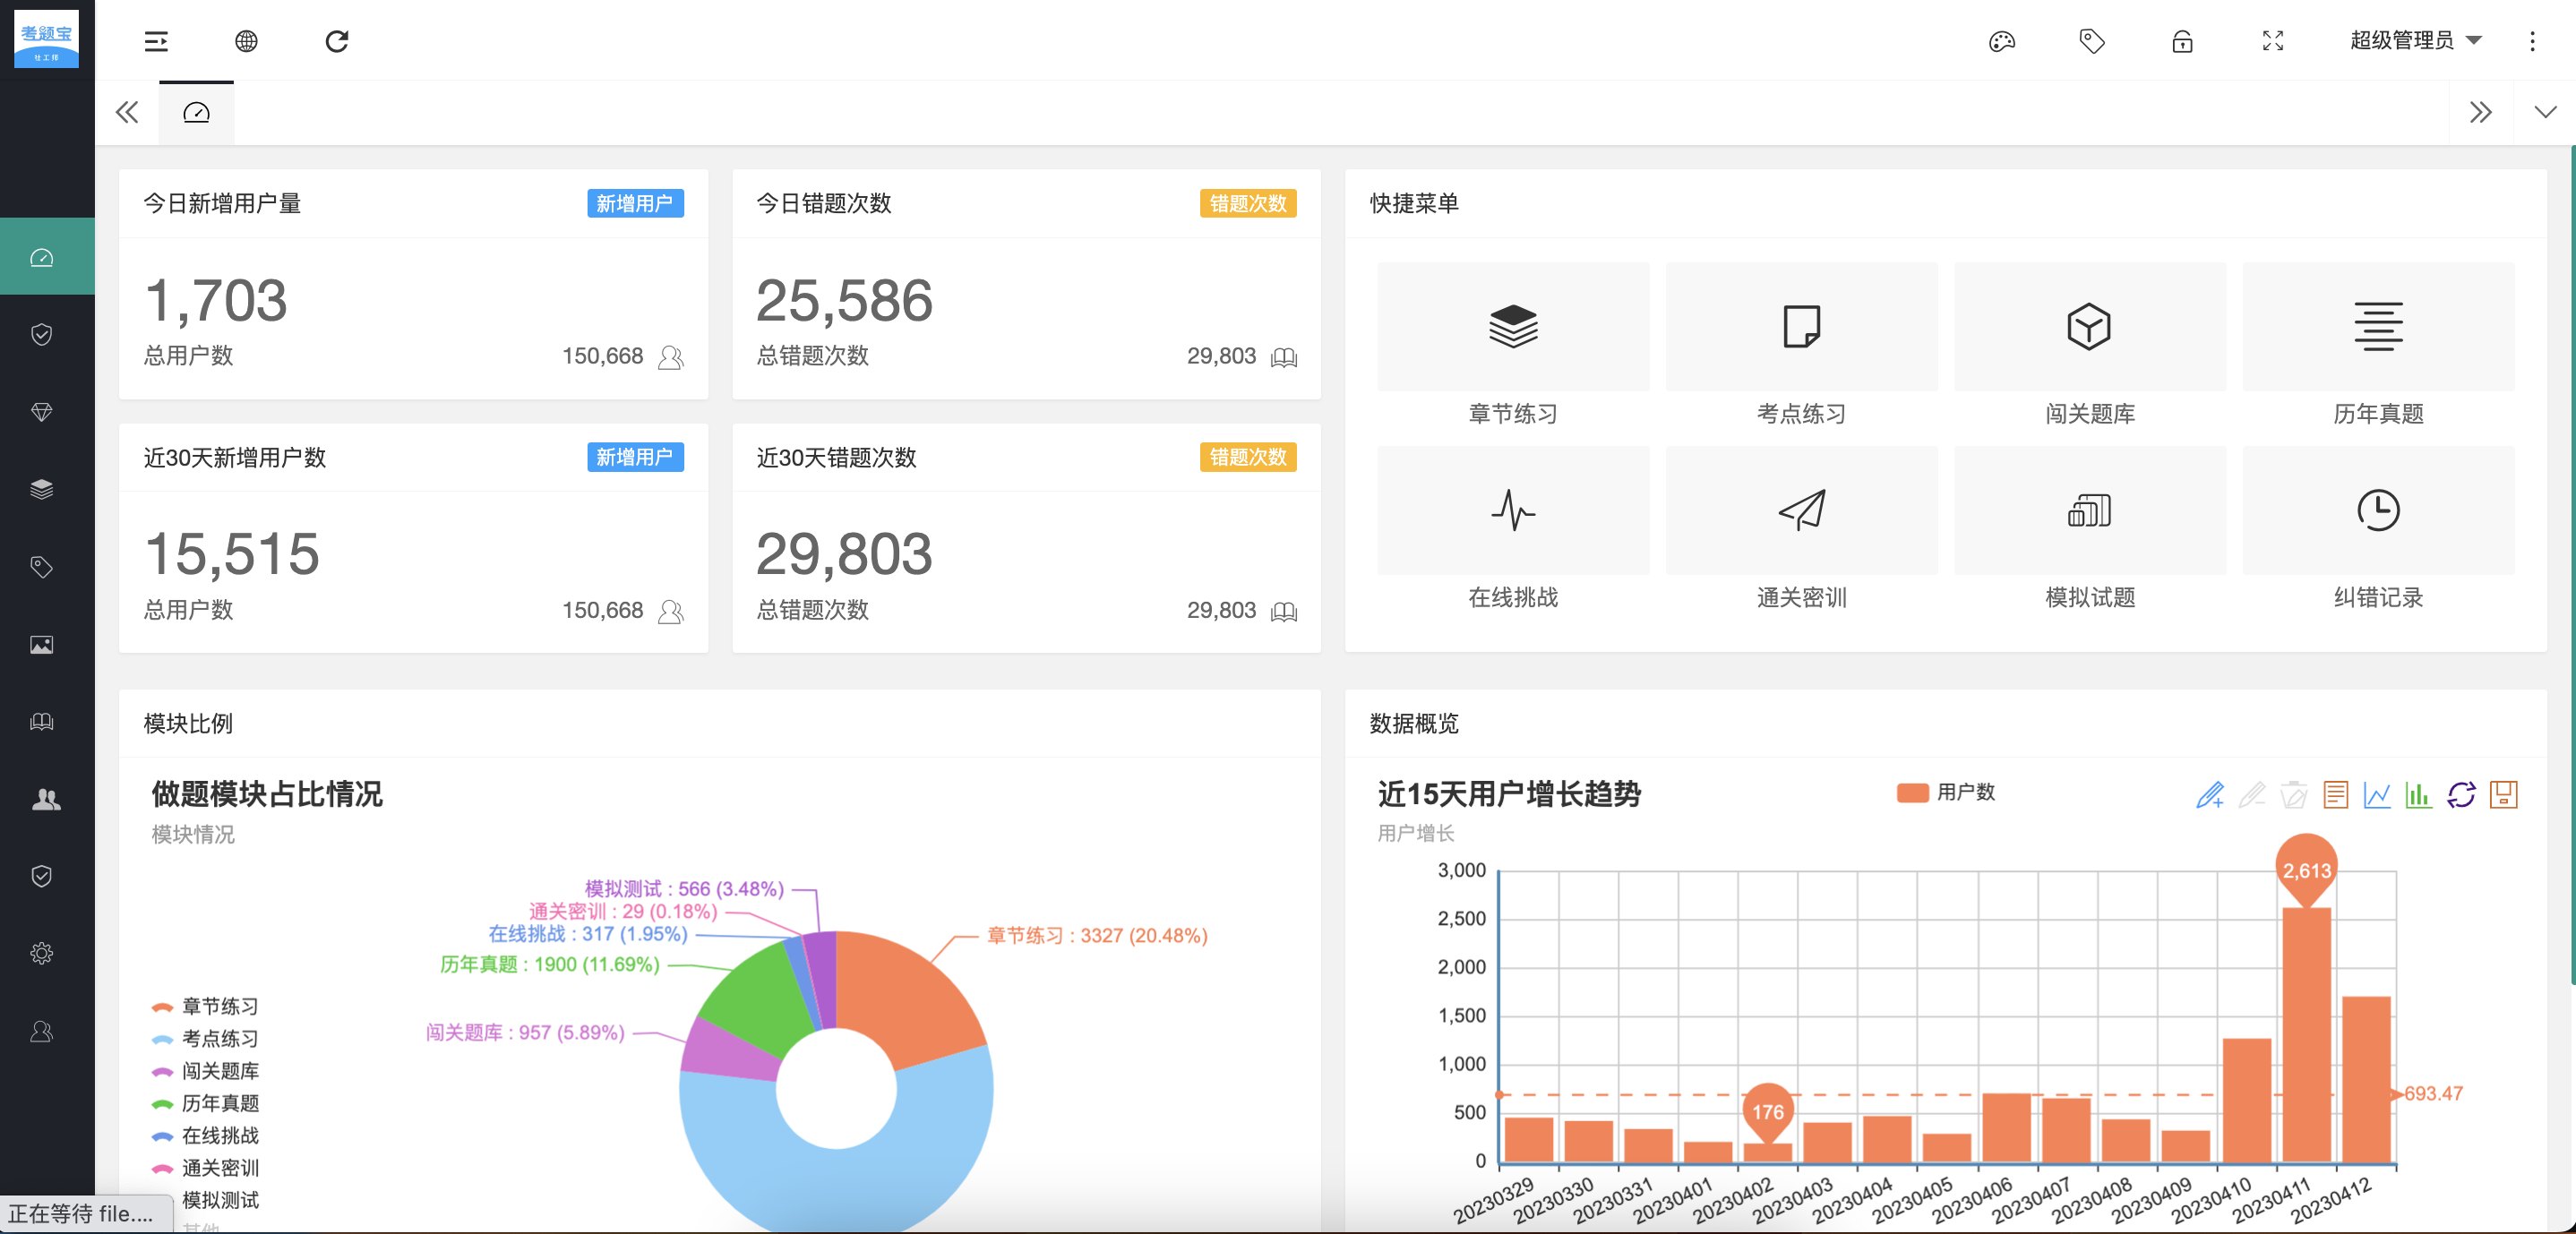Open the vertical three-dot more menu
Screen dimensions: 2576x1234
click(2532, 41)
